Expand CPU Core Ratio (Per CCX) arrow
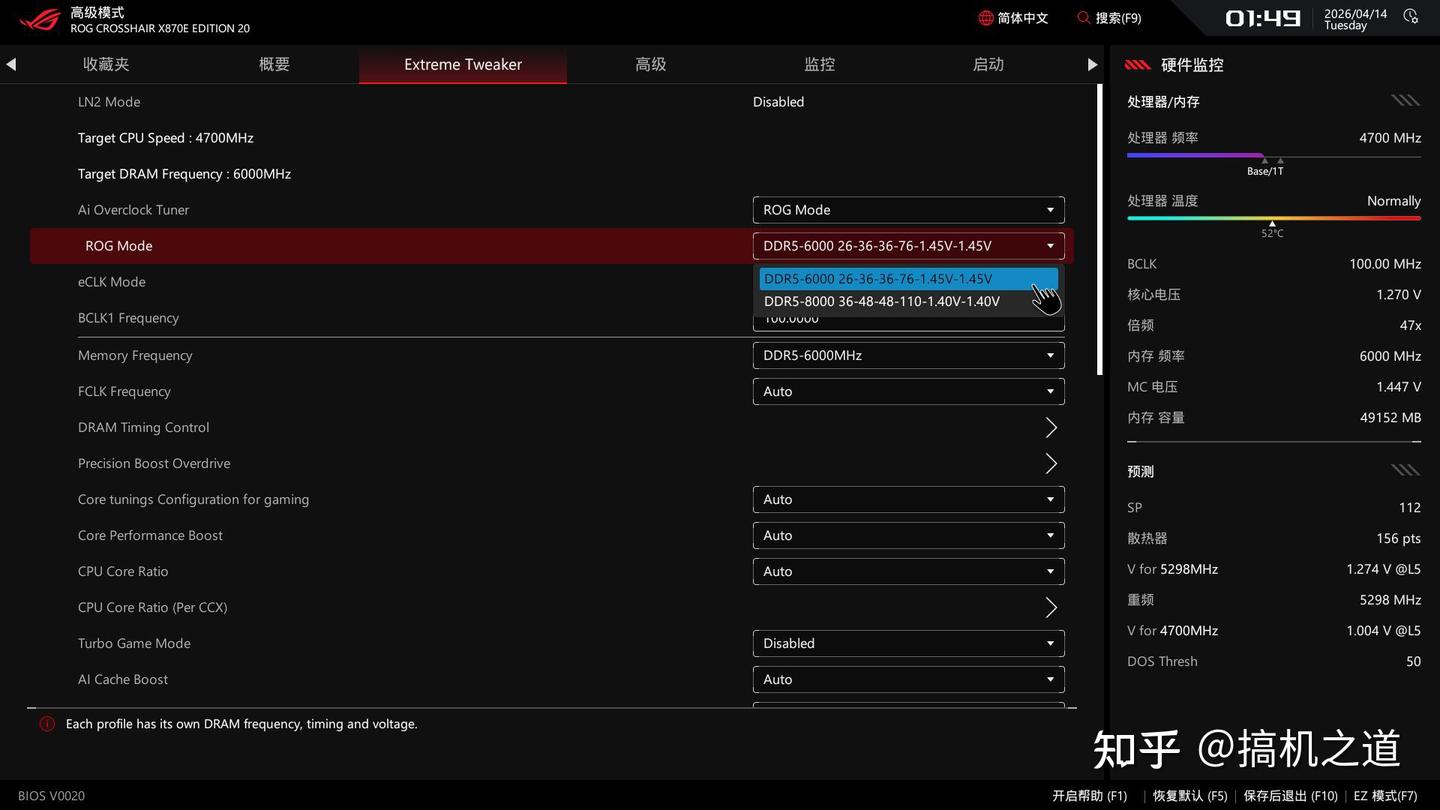Viewport: 1440px width, 810px height. tap(1051, 607)
